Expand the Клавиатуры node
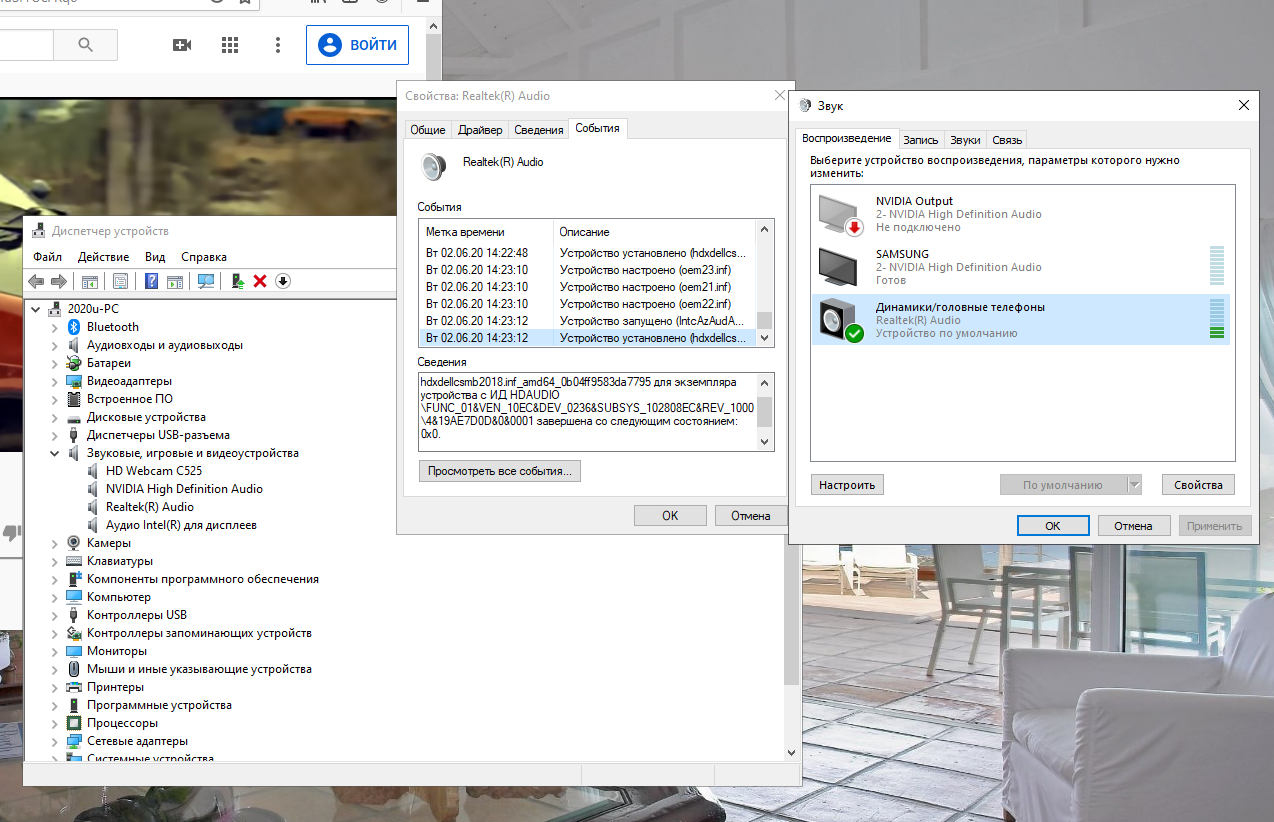 point(54,561)
